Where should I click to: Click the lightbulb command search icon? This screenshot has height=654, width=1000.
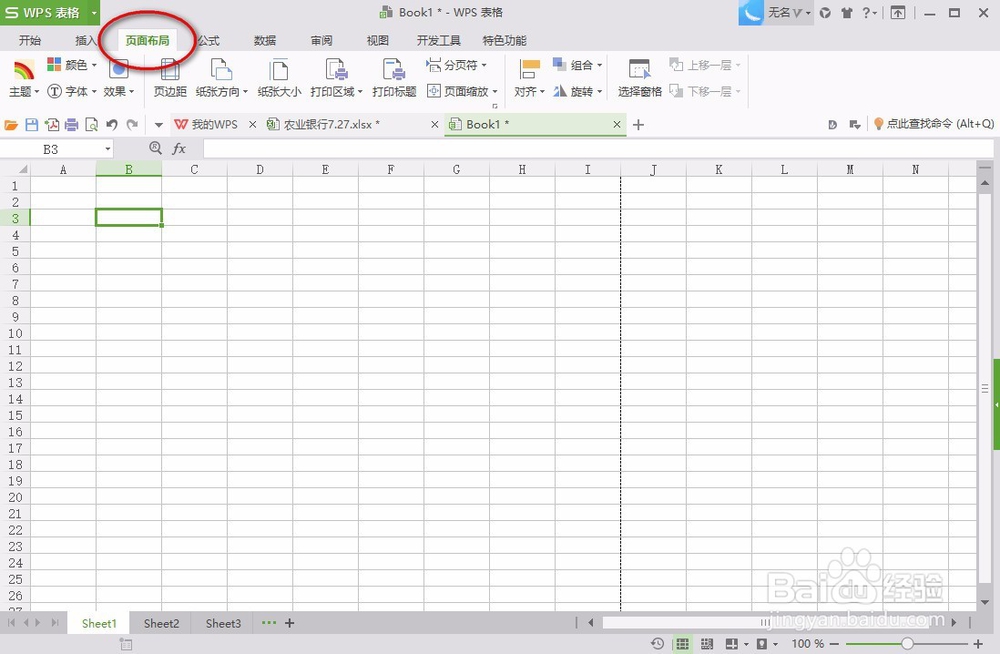[x=878, y=124]
